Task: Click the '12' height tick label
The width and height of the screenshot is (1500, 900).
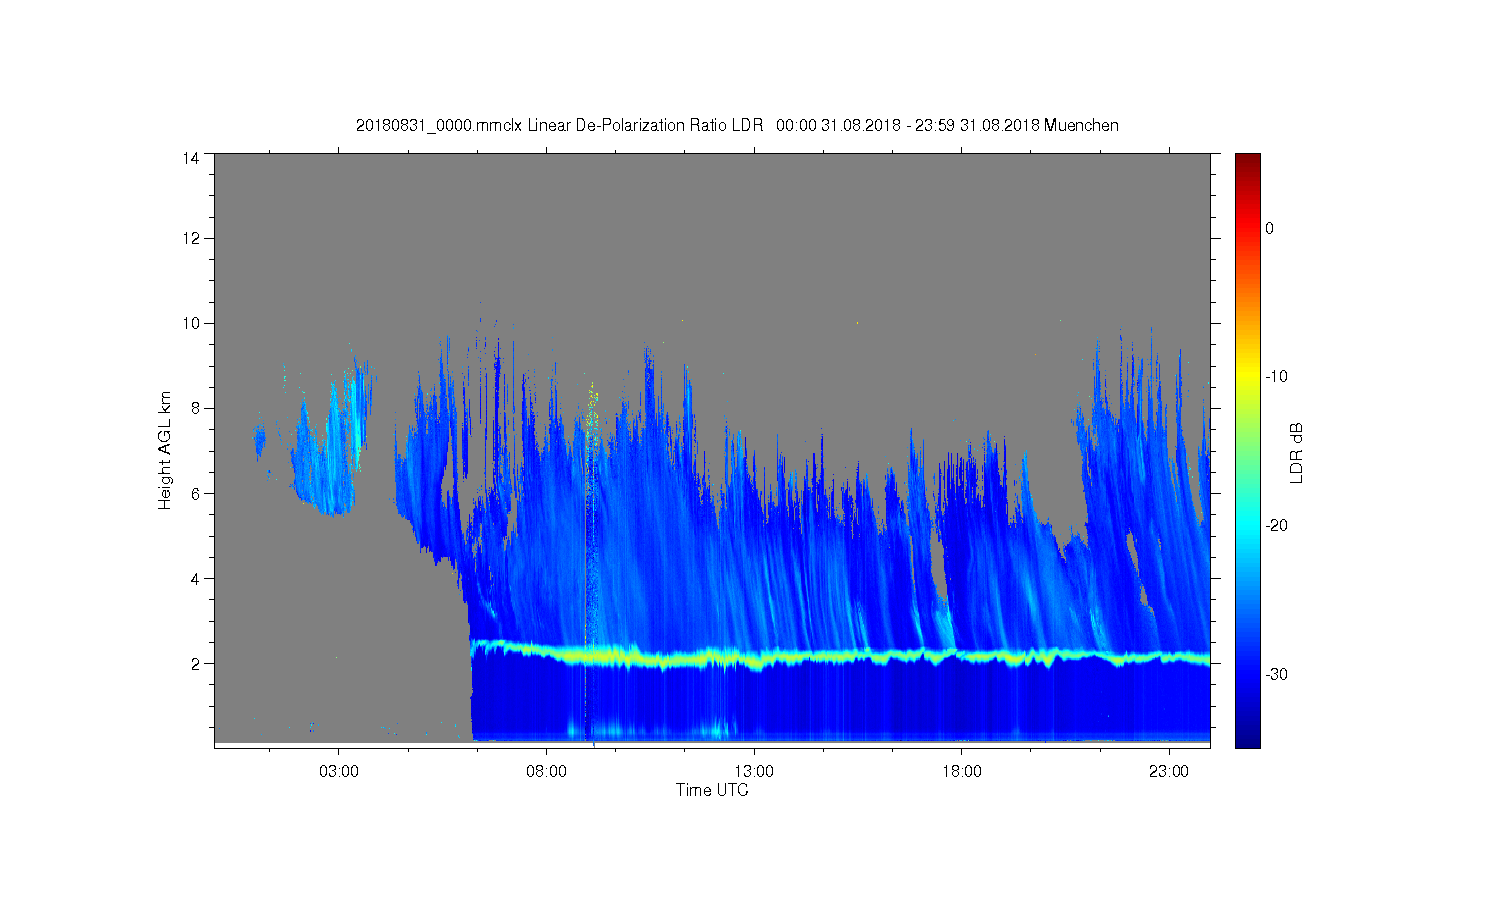Action: point(191,238)
